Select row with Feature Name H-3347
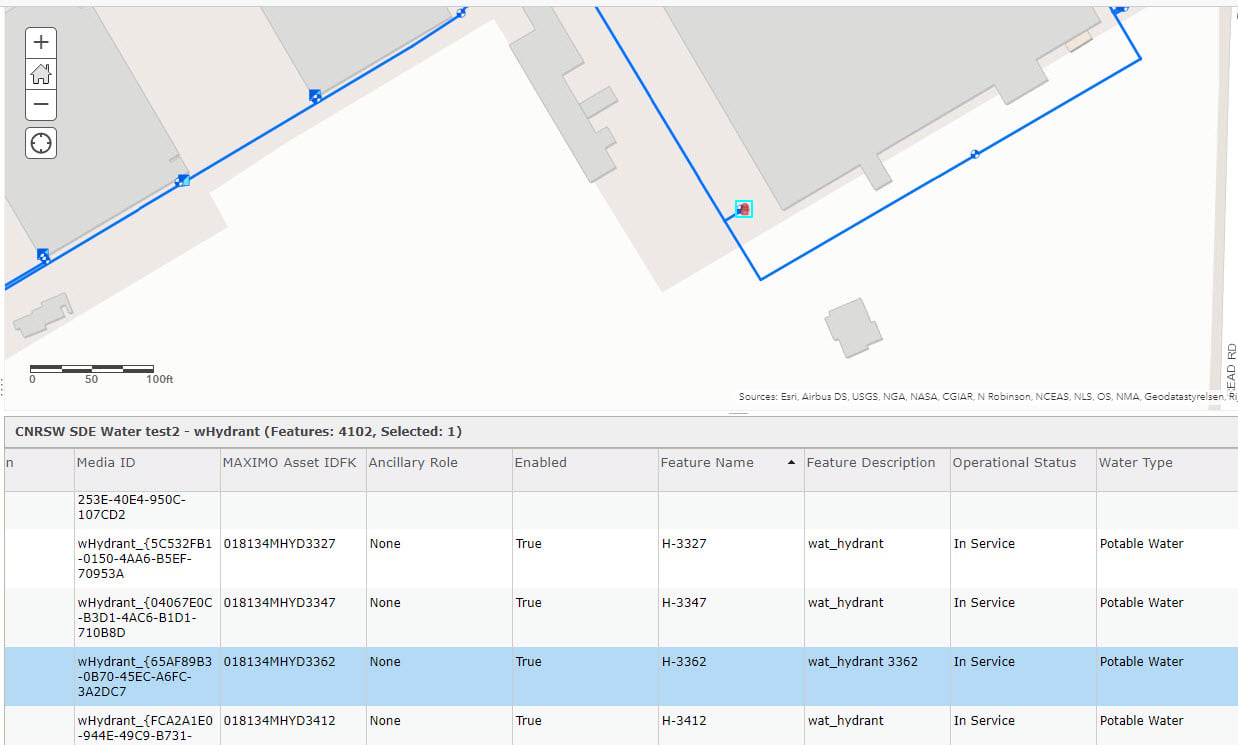This screenshot has width=1238, height=745. pos(621,618)
